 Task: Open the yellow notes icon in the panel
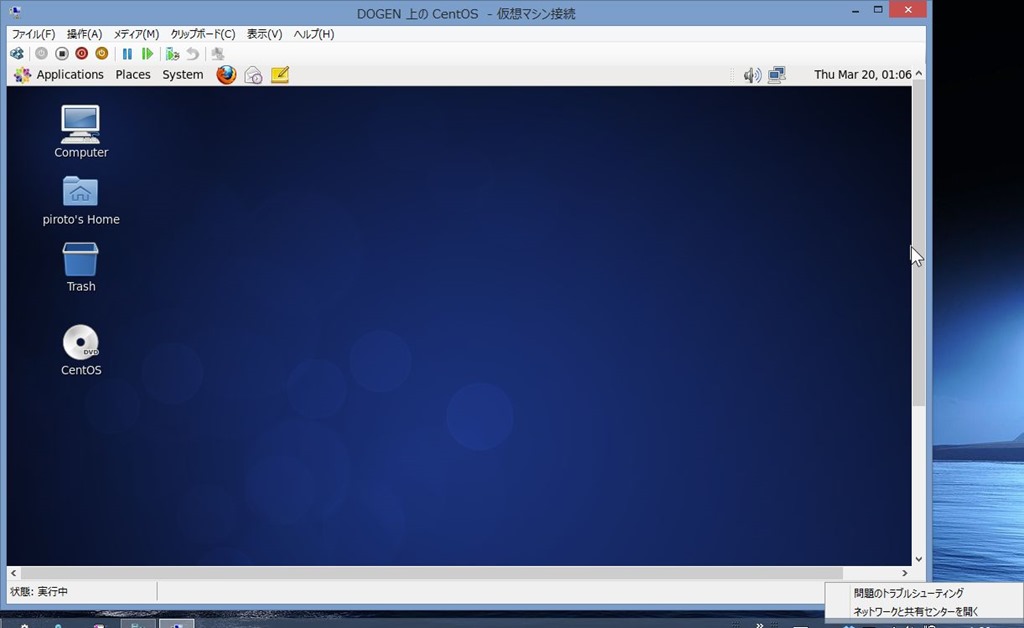click(x=280, y=75)
